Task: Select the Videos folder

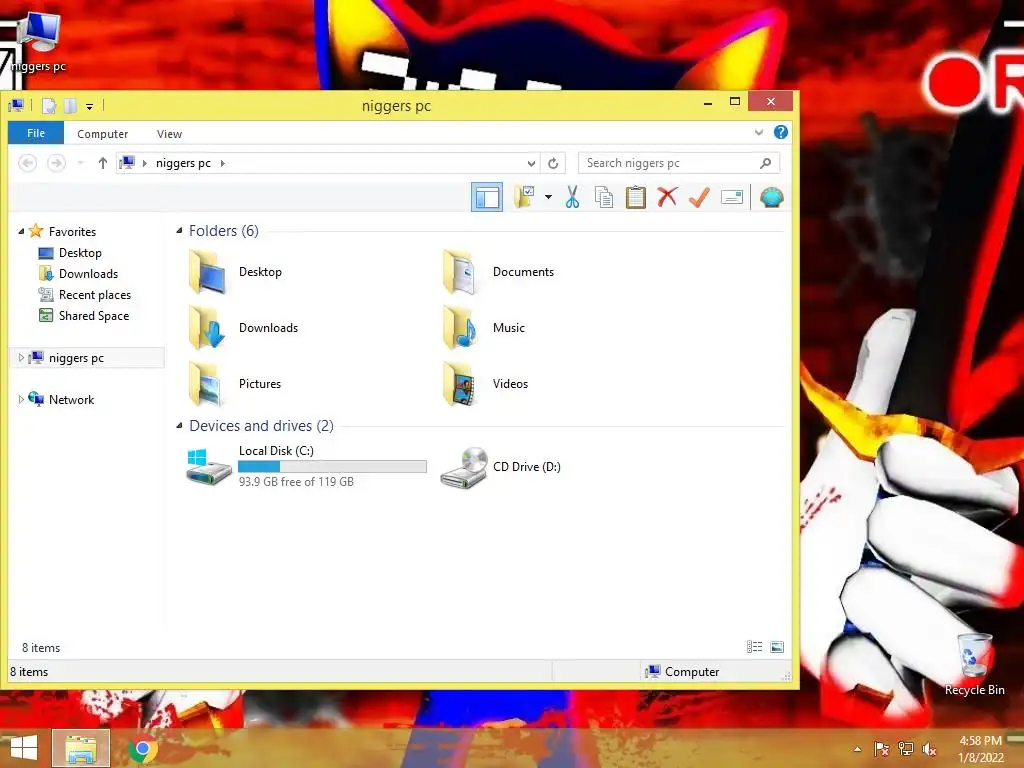Action: [x=485, y=384]
